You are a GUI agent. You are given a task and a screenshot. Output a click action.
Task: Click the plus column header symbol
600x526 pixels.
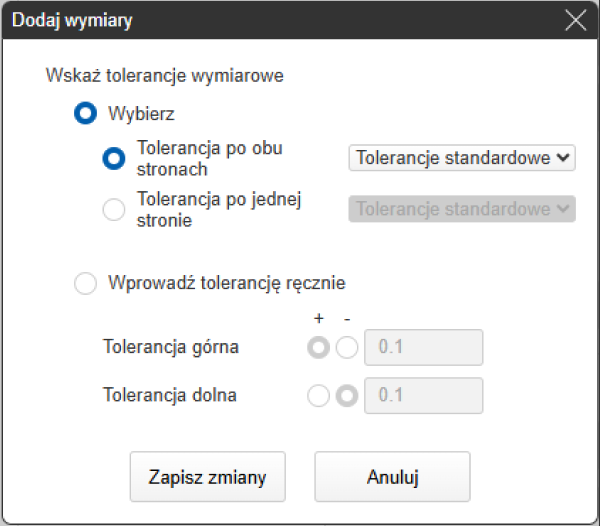tap(320, 320)
